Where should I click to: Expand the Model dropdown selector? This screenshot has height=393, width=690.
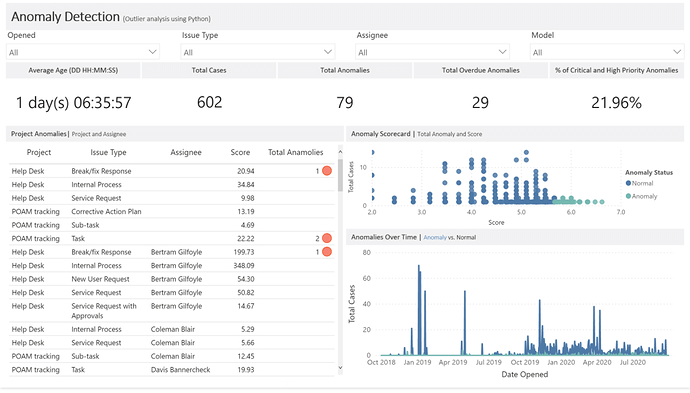(607, 52)
